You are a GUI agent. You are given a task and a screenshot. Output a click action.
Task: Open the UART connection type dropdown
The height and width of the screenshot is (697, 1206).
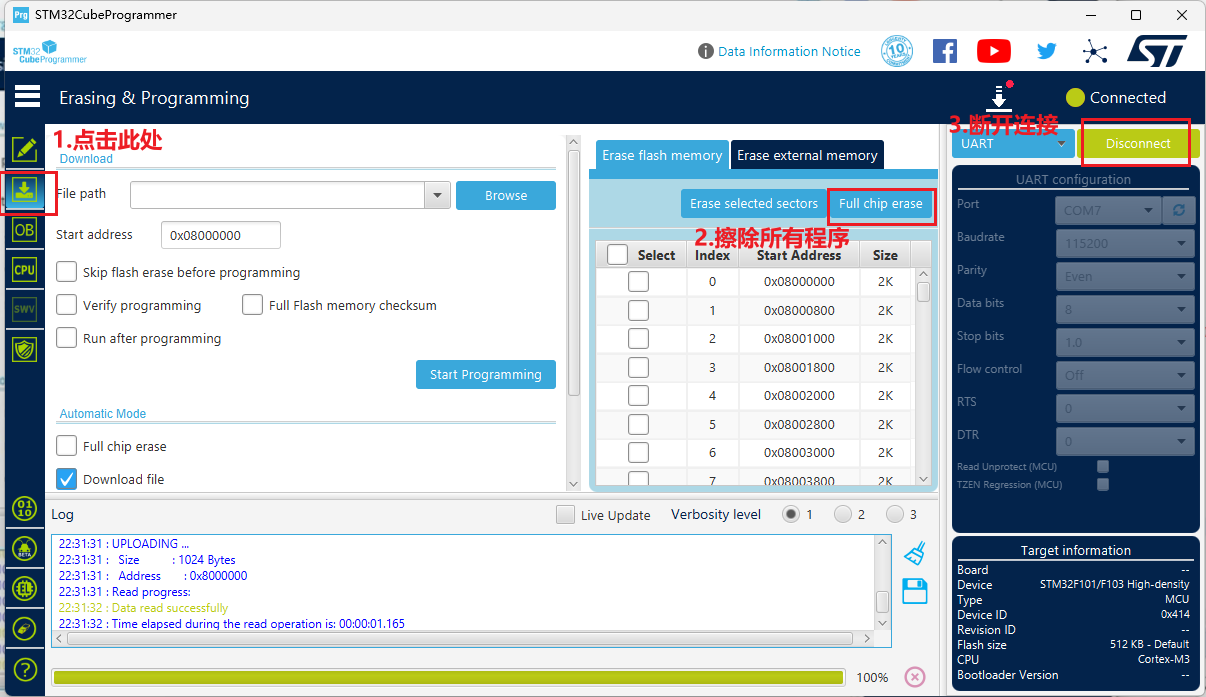[x=1013, y=143]
